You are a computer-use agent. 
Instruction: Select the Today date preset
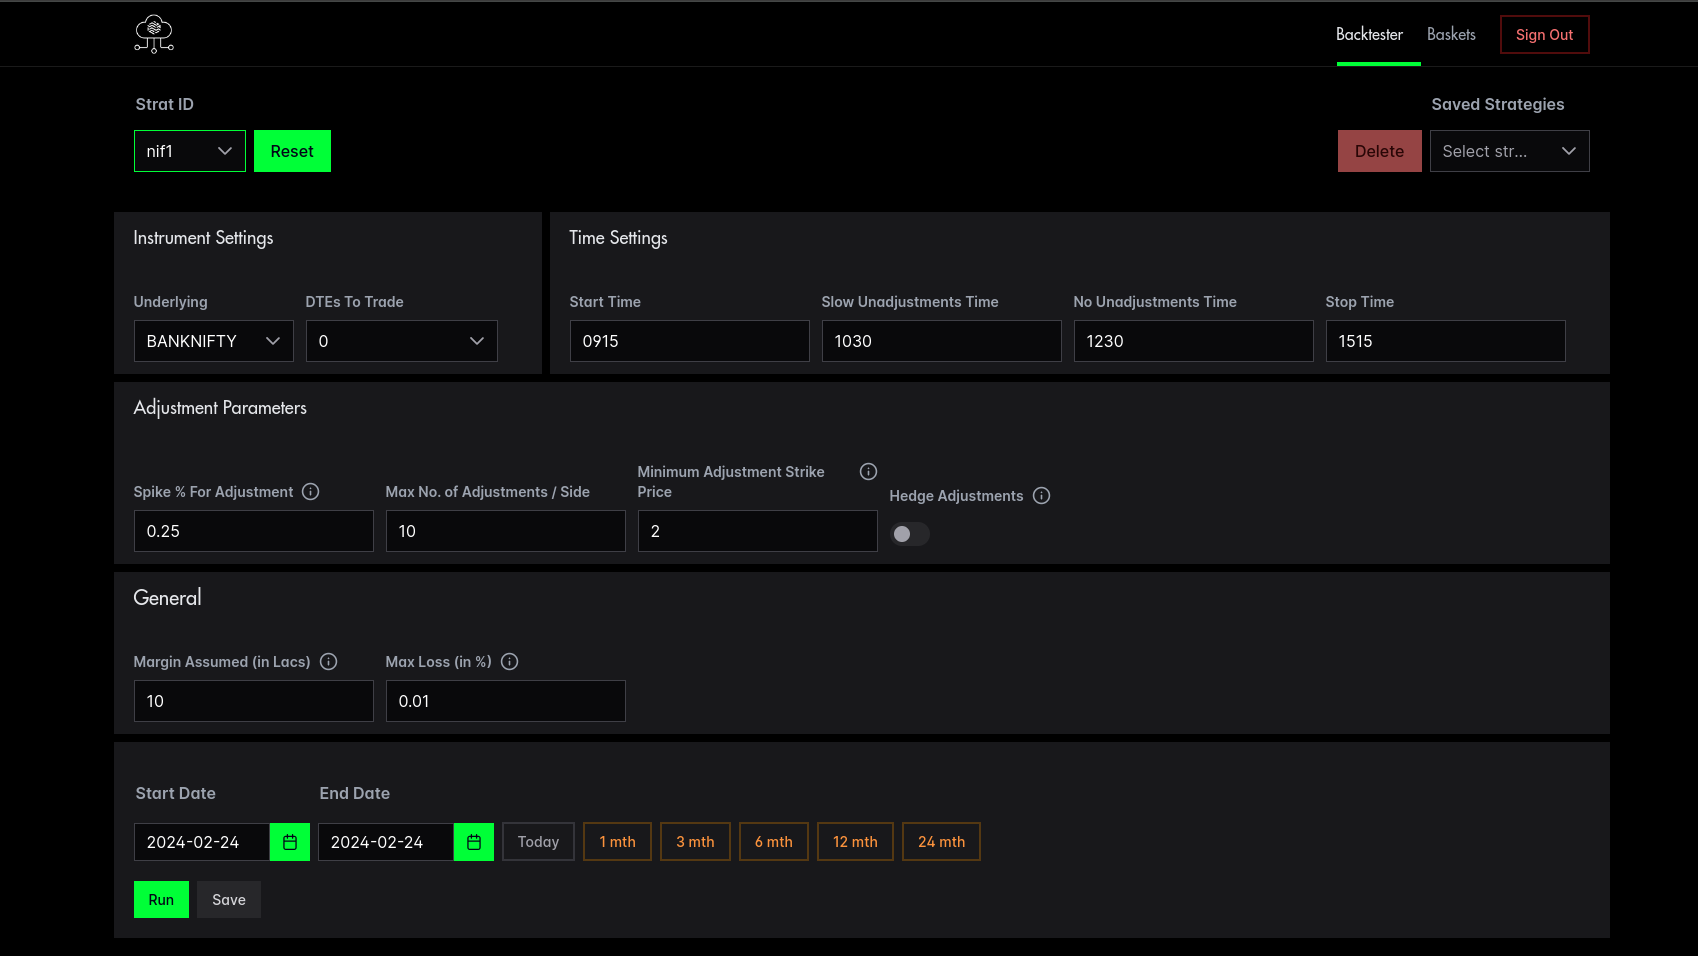point(538,842)
